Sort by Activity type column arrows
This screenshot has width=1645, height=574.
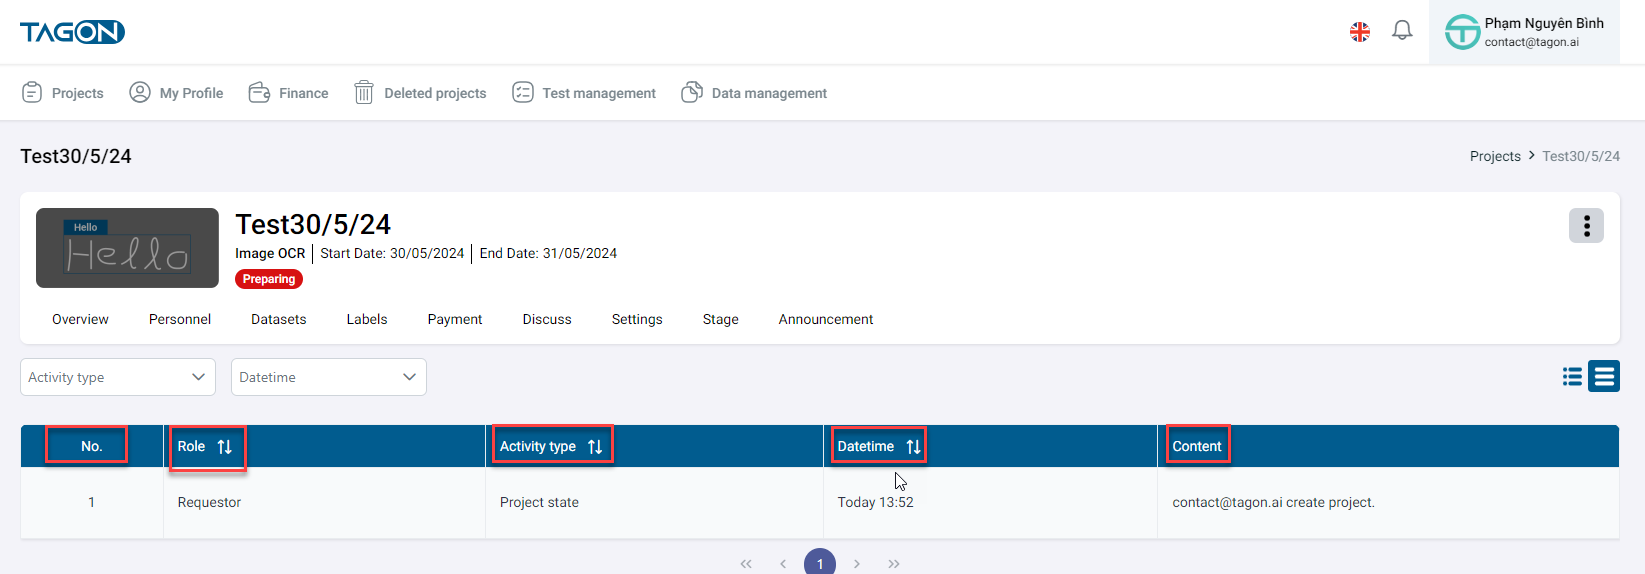(x=595, y=447)
